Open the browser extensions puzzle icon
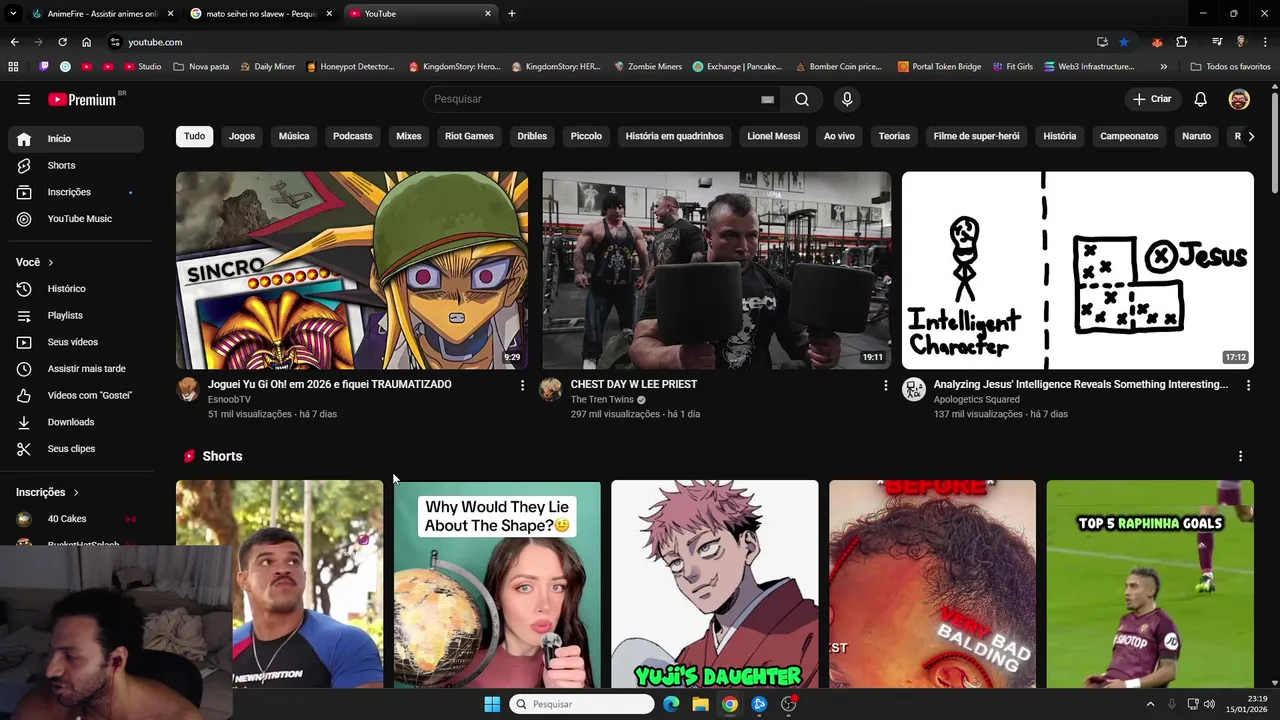 pos(1181,42)
